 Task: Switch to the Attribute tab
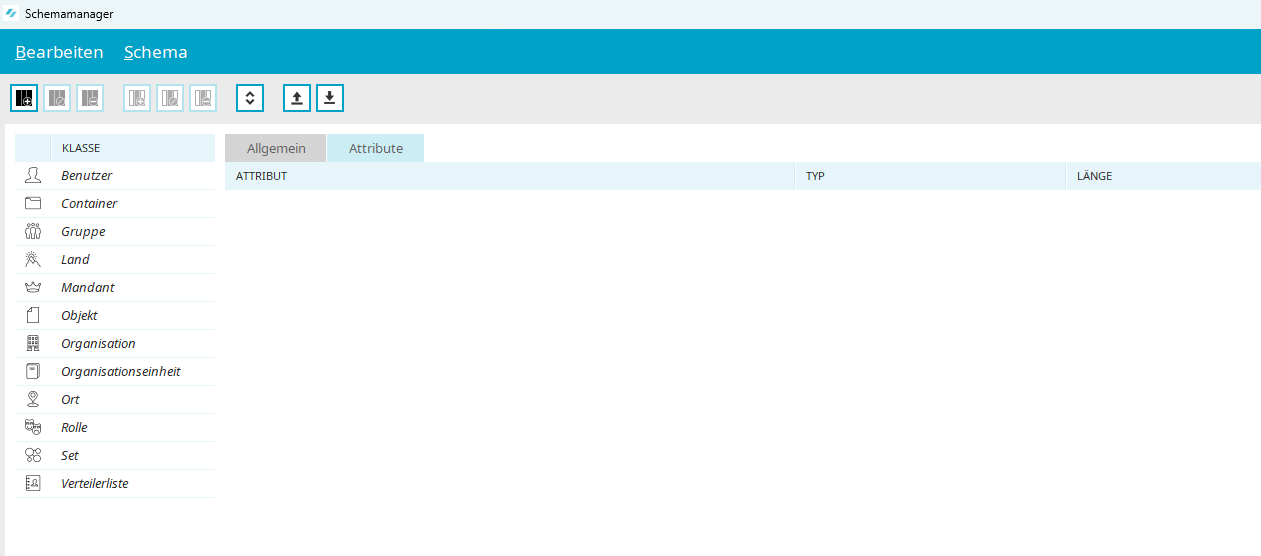click(375, 148)
